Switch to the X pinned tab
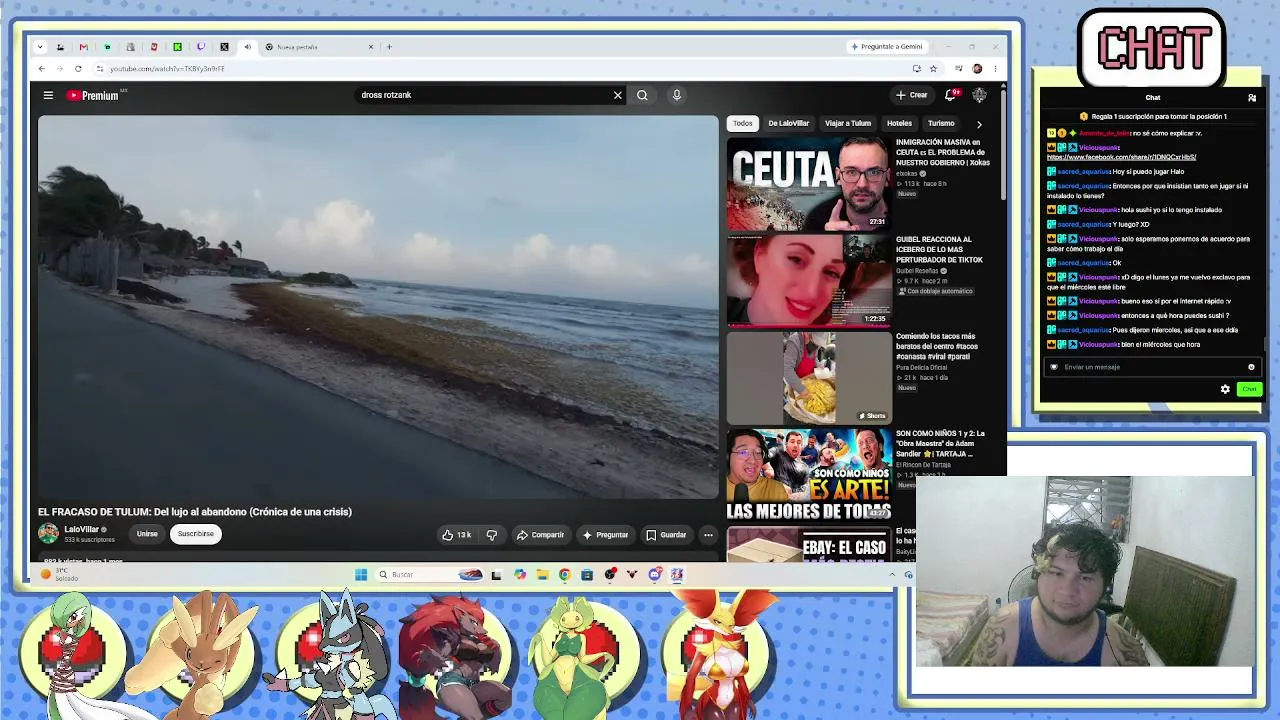This screenshot has width=1280, height=720. tap(224, 47)
